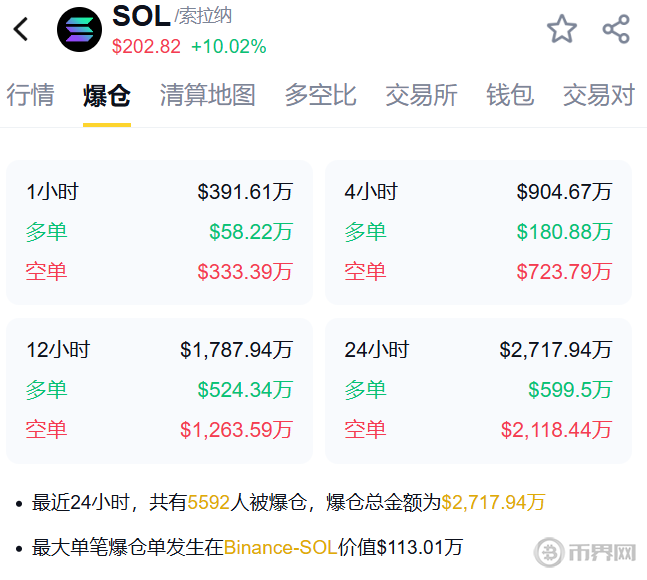Tap the back arrow icon

point(22,29)
